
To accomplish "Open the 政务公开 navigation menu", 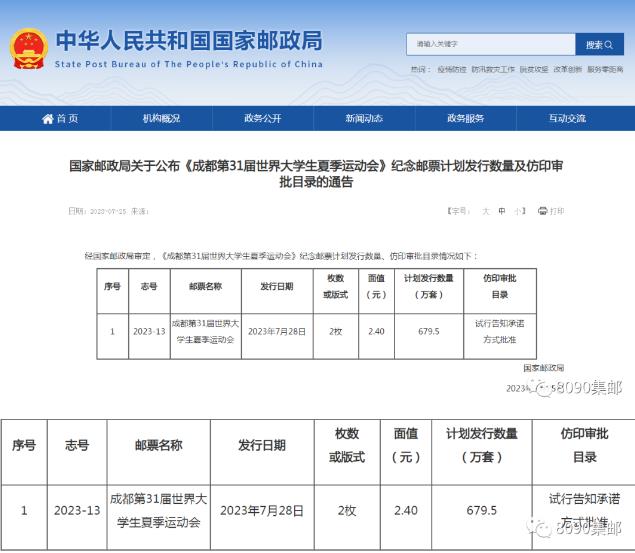I will coord(262,119).
